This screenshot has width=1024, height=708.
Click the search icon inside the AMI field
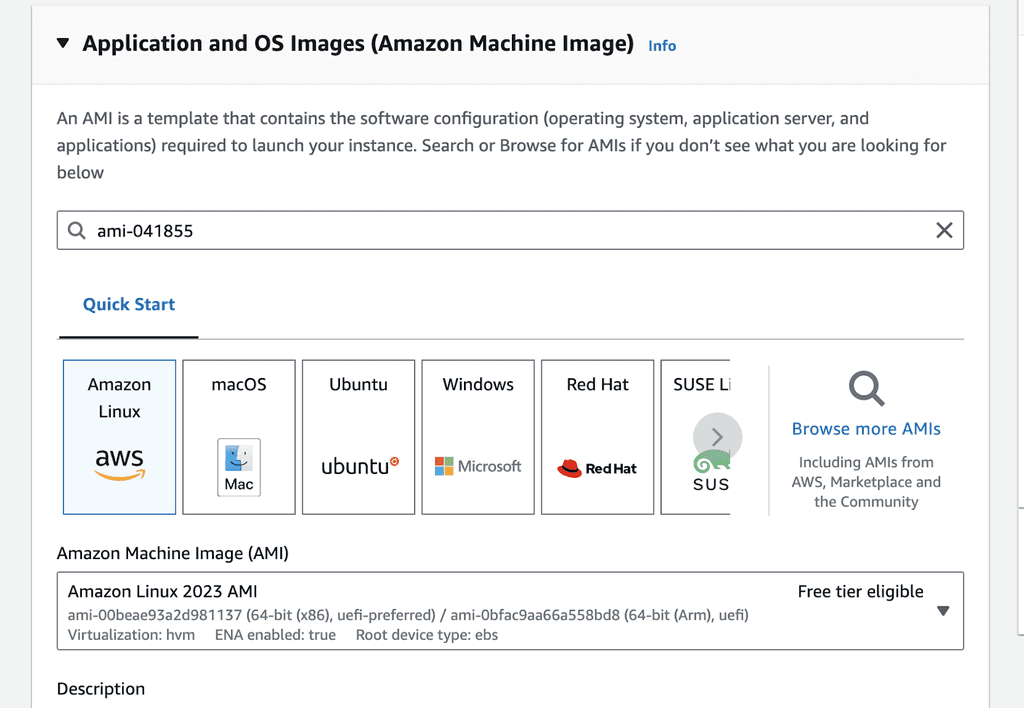point(76,230)
